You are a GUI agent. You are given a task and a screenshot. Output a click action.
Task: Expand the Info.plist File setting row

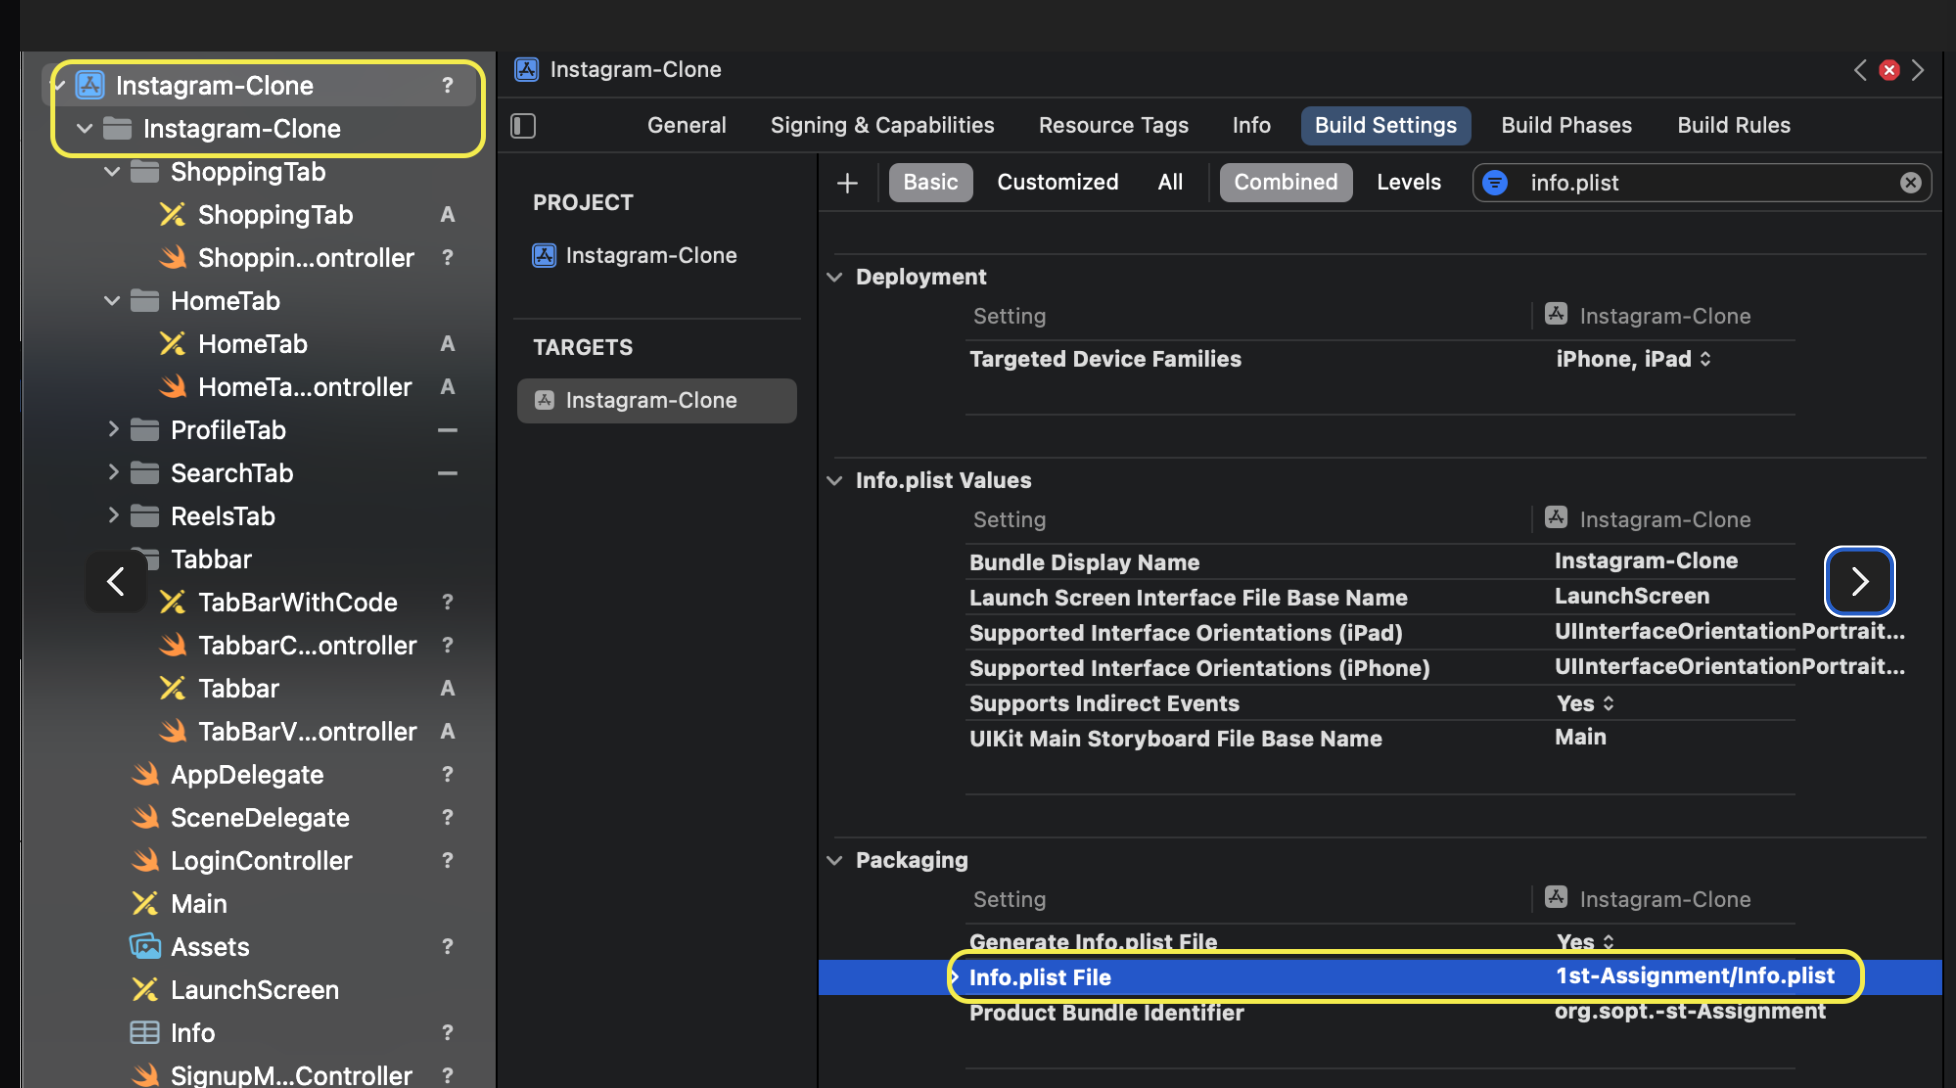click(x=955, y=977)
